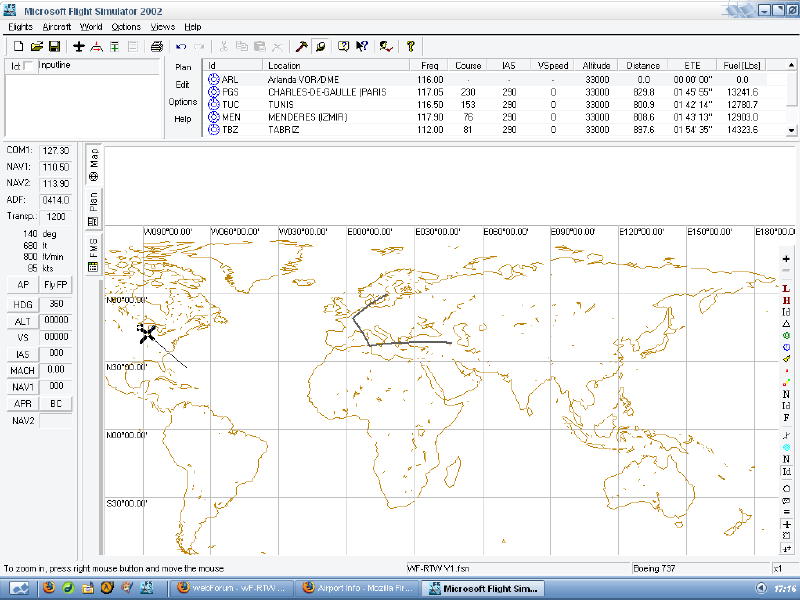Image resolution: width=800 pixels, height=600 pixels.
Task: Click the Location column header
Action: [336, 65]
